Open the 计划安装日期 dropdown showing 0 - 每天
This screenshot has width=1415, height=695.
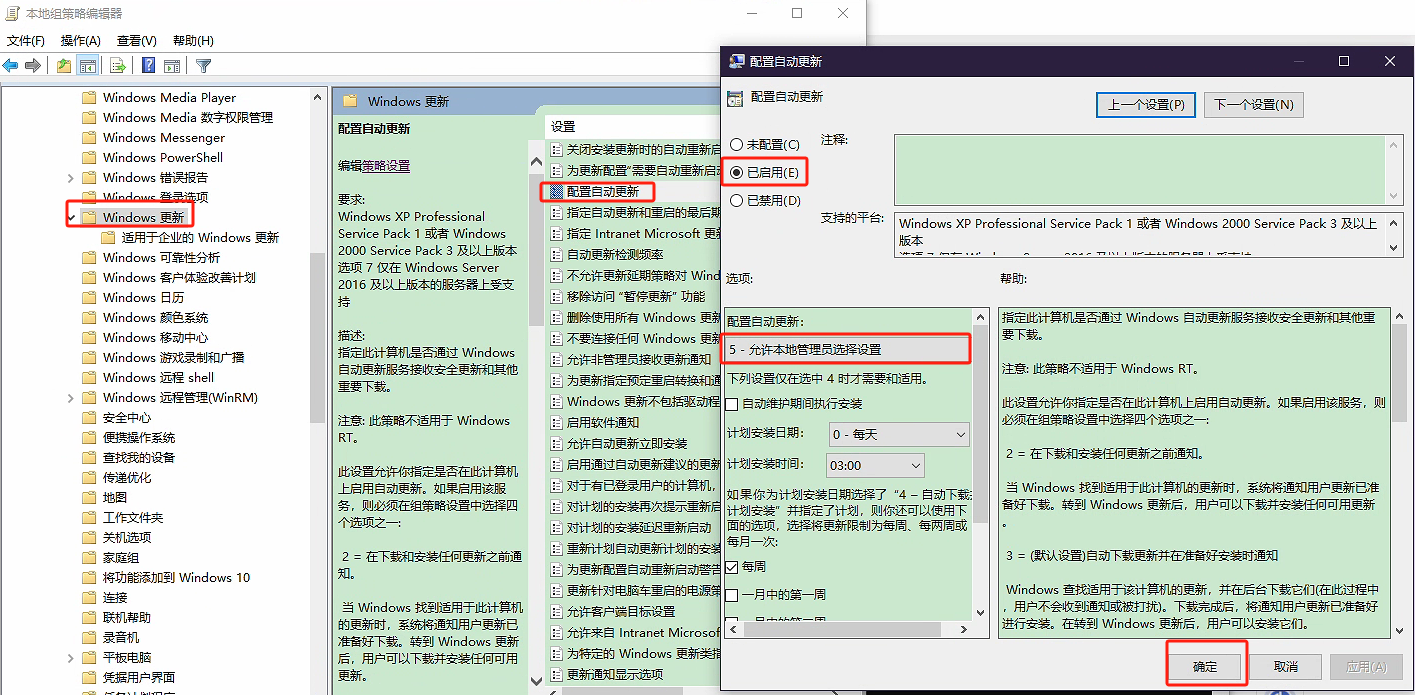[899, 434]
